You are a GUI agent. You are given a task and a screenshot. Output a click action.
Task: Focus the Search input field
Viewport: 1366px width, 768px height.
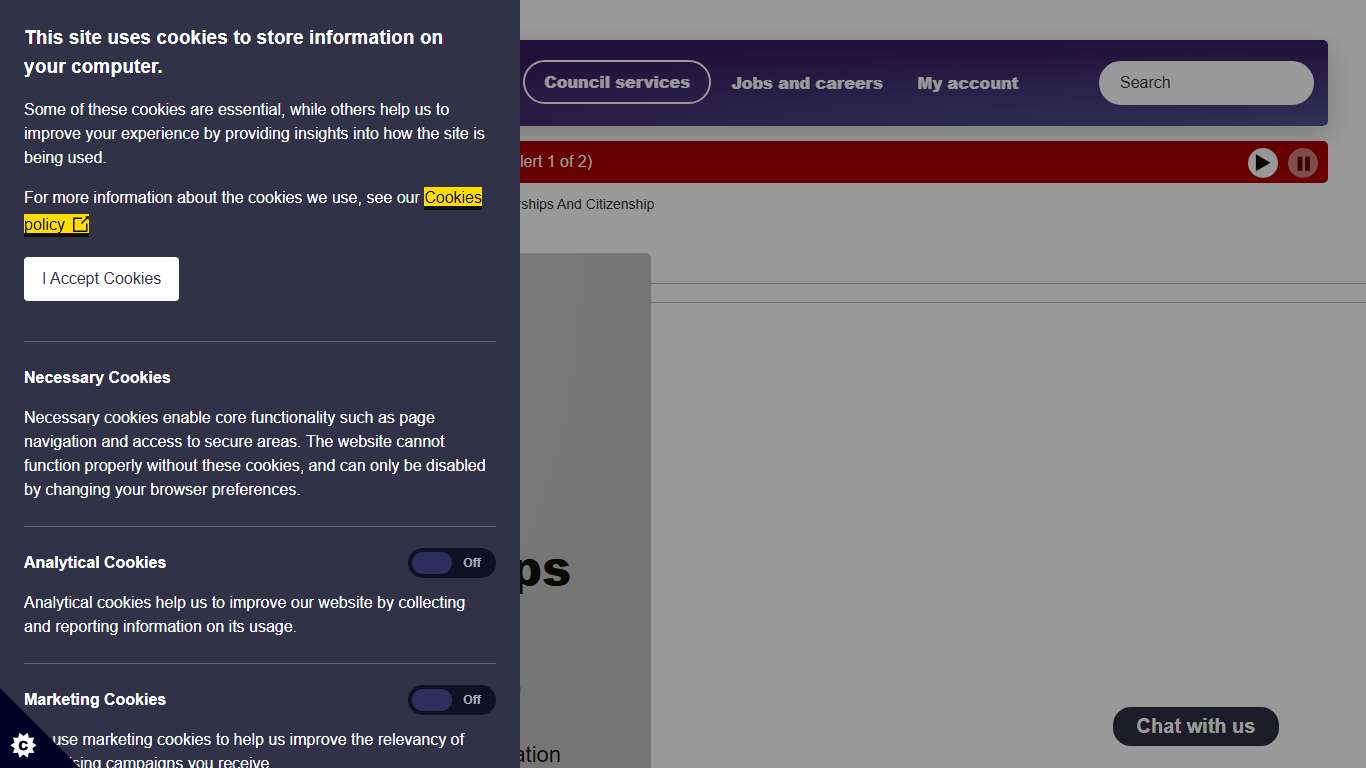(x=1205, y=83)
